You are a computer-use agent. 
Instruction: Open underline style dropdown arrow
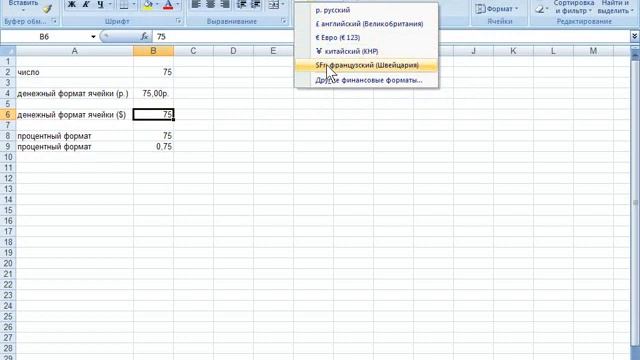pyautogui.click(x=109, y=4)
